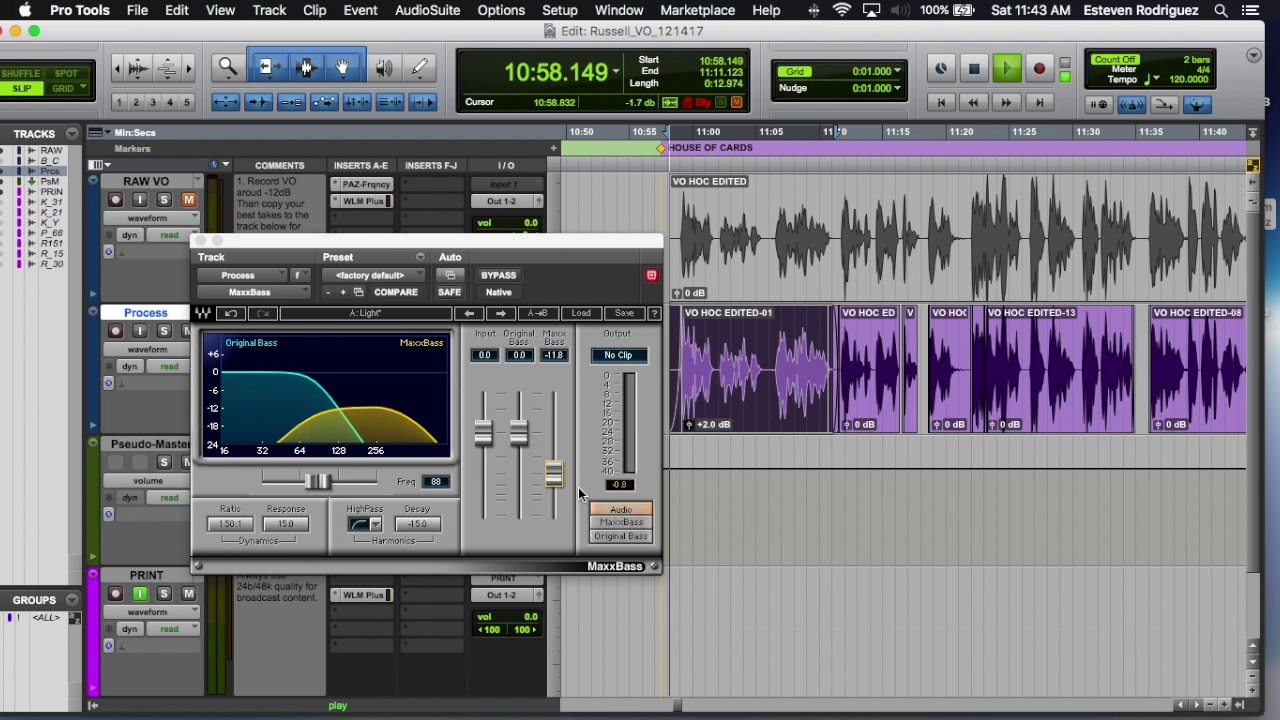This screenshot has height=720, width=1280.
Task: Open the Process track selector dropdown
Action: tap(240, 275)
